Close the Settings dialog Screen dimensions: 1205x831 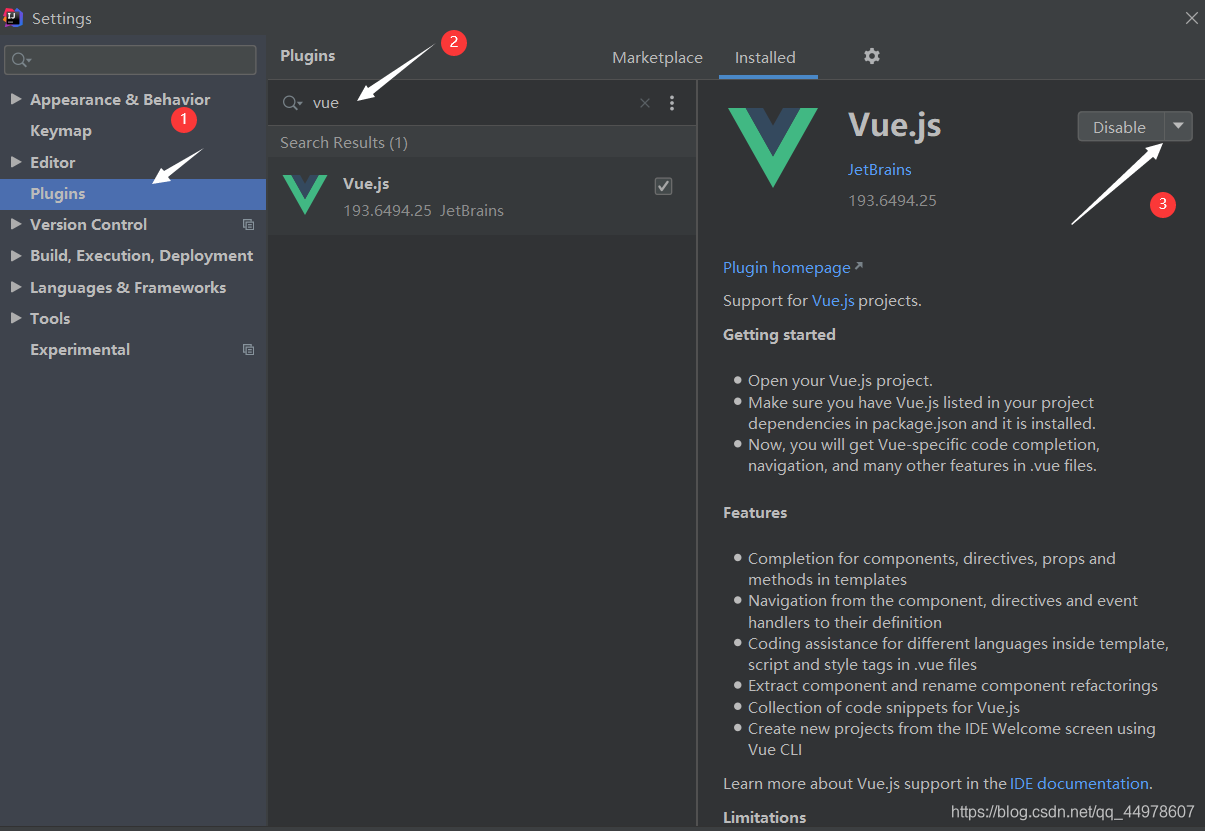pos(1191,18)
